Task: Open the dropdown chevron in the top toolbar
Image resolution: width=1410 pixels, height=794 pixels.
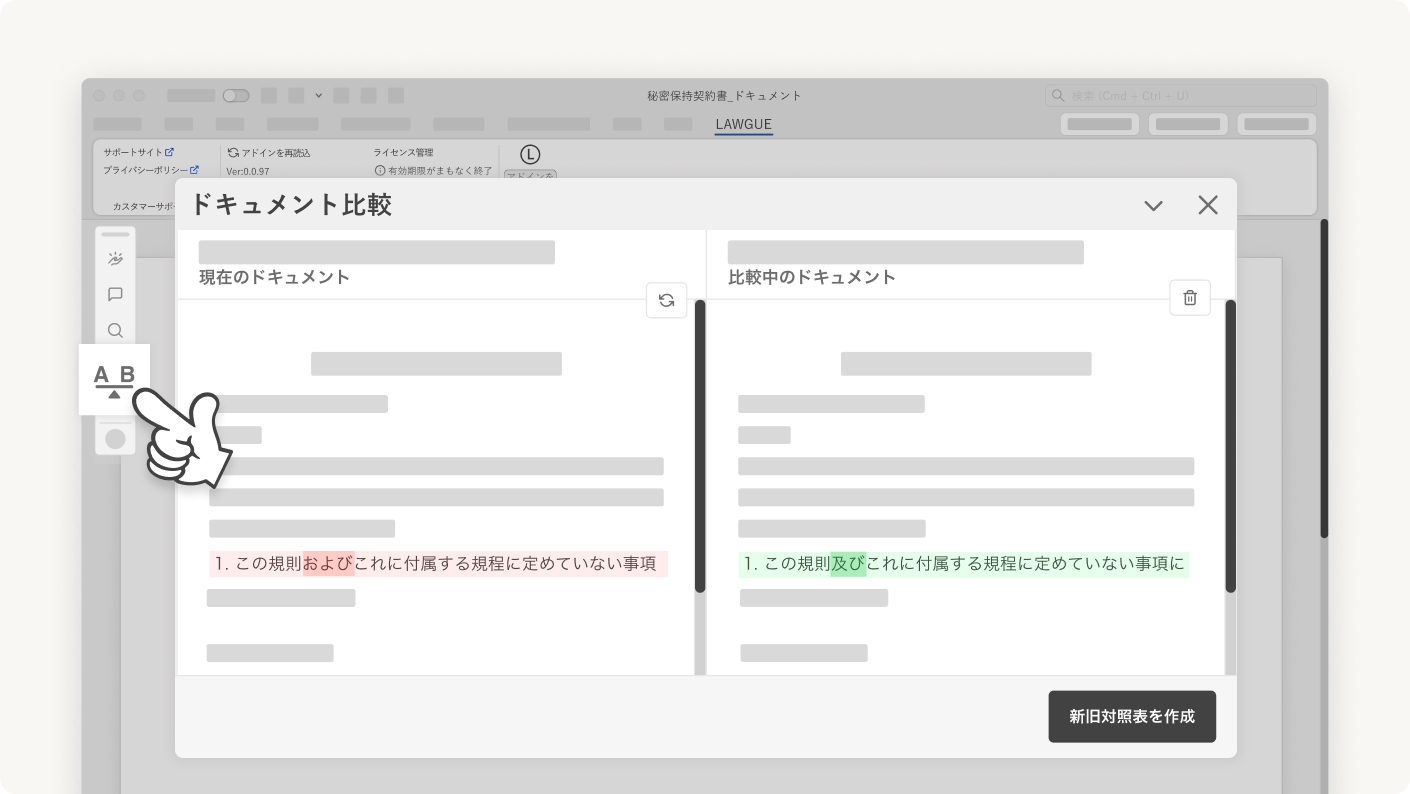Action: tap(319, 95)
